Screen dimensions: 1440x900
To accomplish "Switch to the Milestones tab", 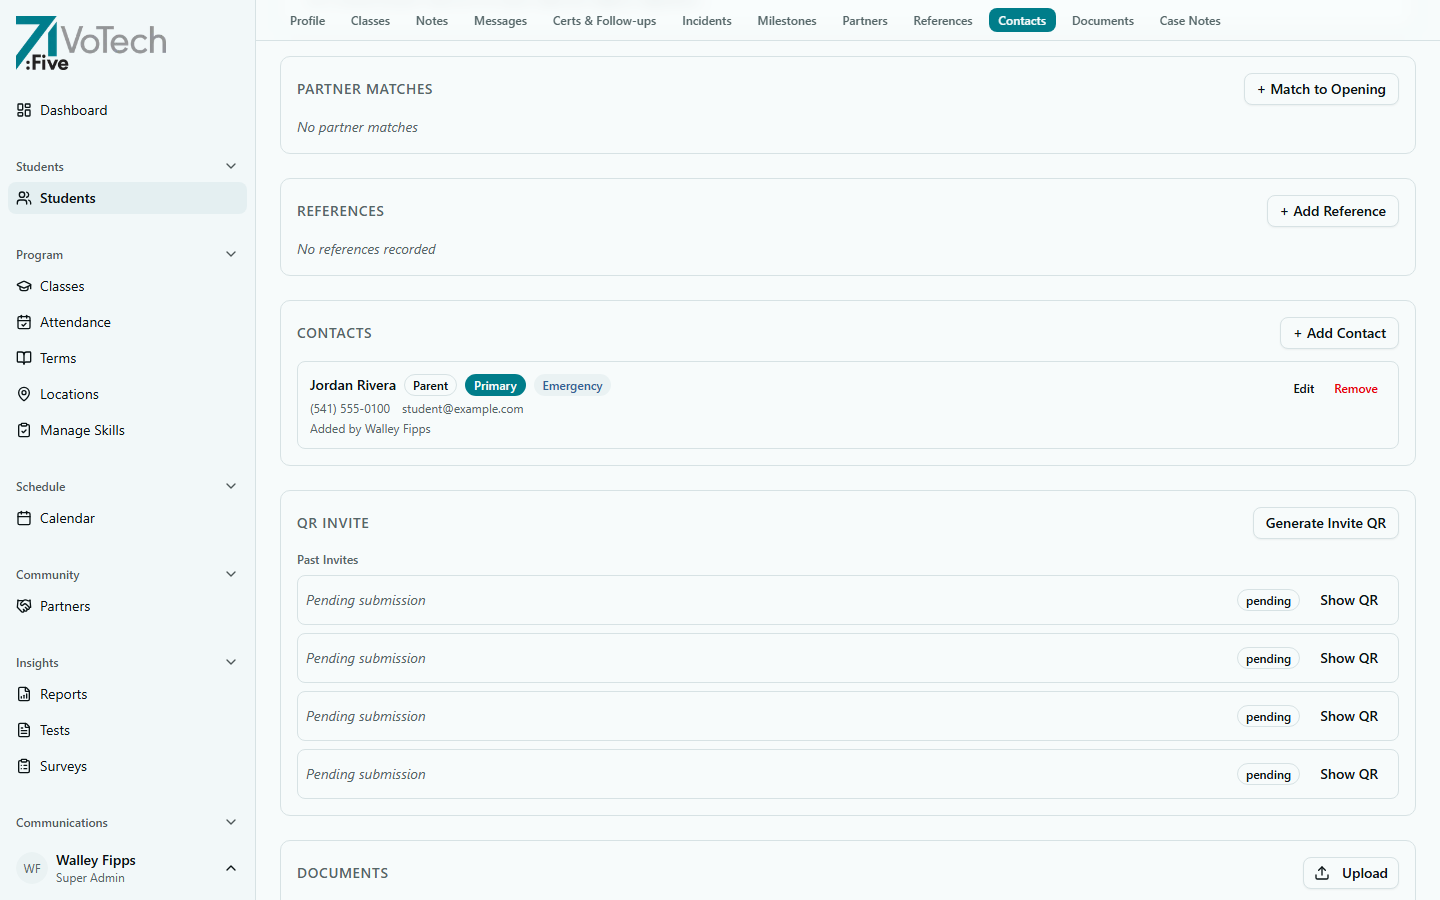I will pos(787,20).
